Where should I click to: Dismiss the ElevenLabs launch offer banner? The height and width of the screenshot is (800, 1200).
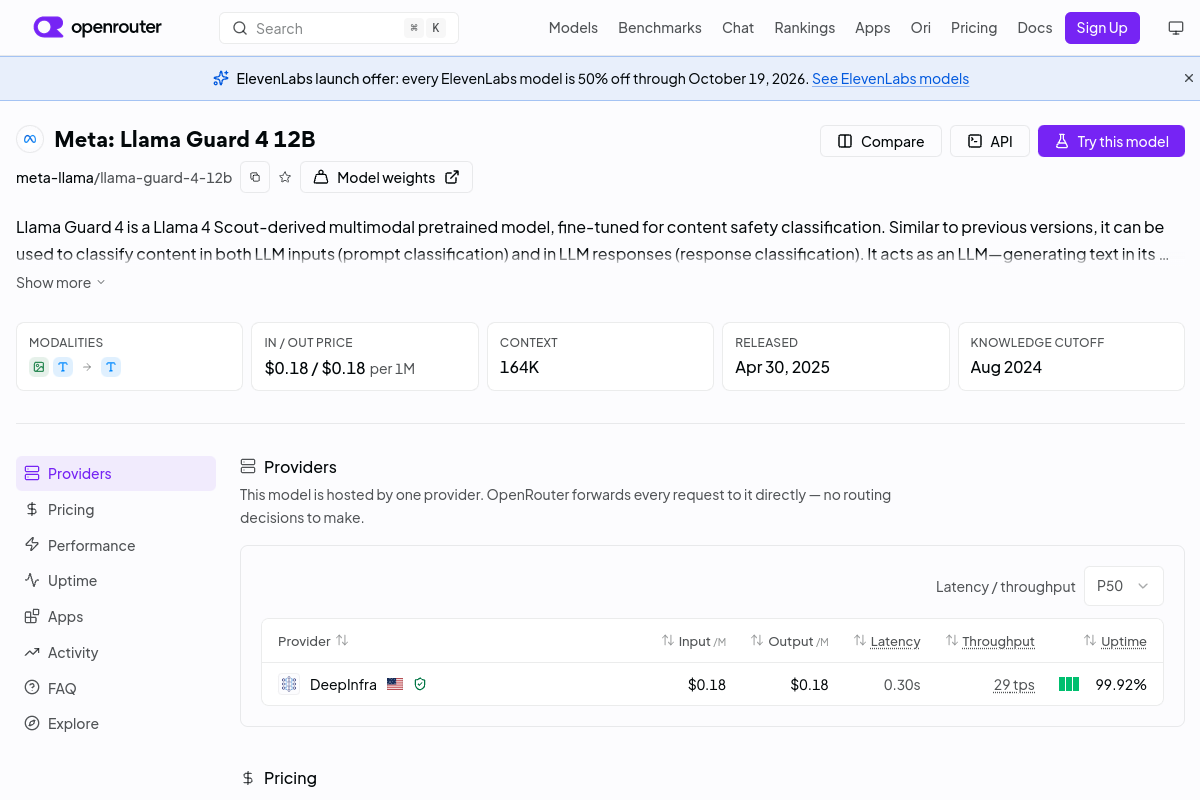point(1189,78)
